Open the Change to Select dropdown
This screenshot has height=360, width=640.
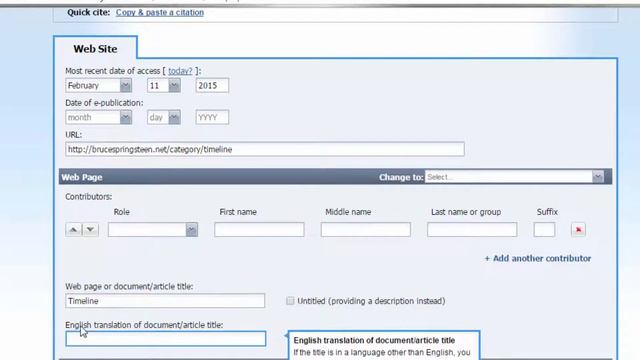(514, 177)
